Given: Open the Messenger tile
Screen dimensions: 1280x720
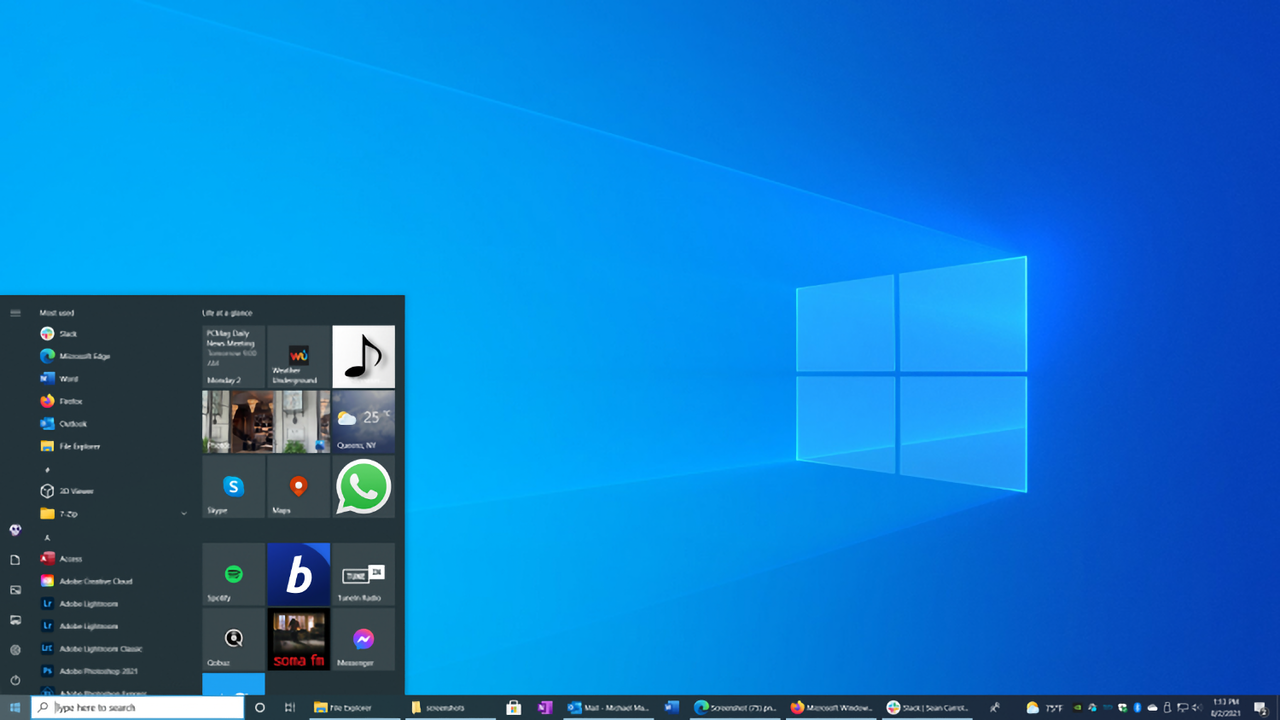Looking at the screenshot, I should 362,639.
